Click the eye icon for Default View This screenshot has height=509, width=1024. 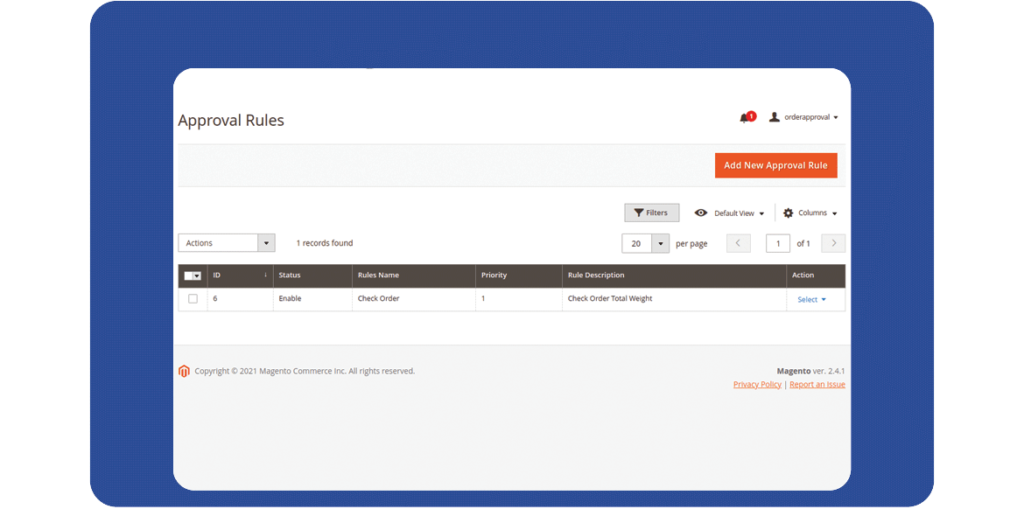[701, 213]
